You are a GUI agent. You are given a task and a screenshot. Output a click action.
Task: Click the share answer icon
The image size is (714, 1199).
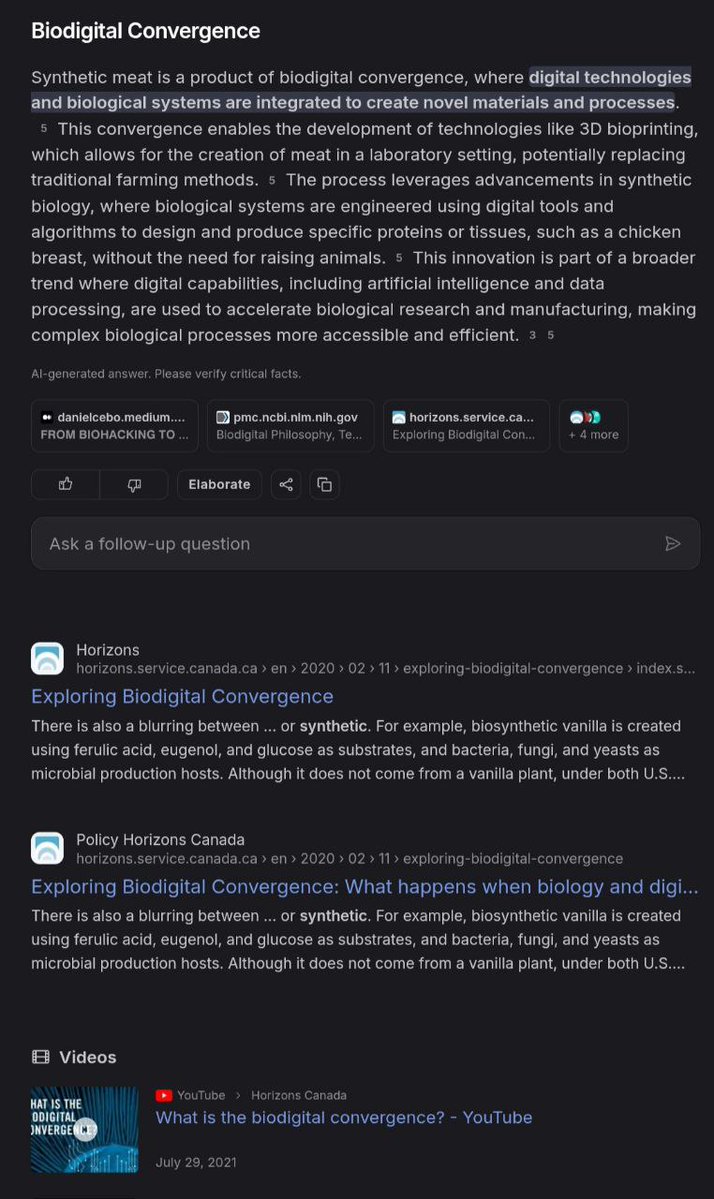pos(286,484)
